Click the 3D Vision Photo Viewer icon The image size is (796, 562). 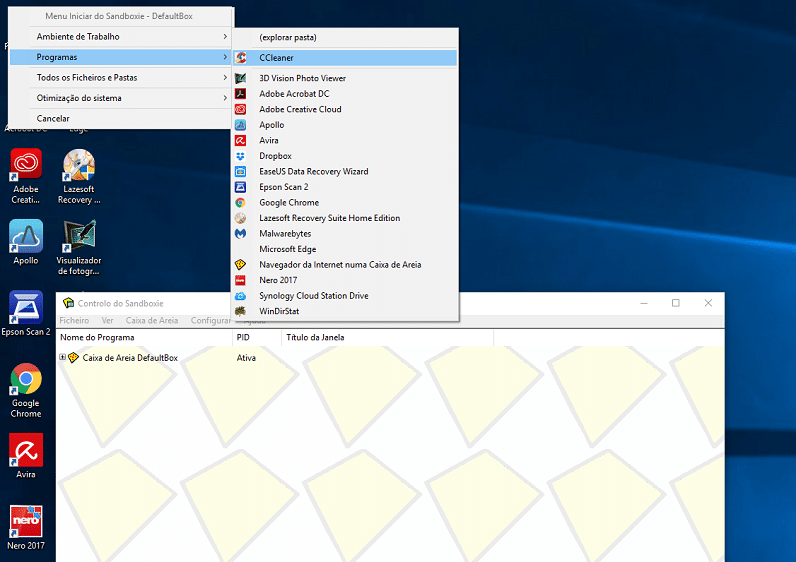[241, 78]
